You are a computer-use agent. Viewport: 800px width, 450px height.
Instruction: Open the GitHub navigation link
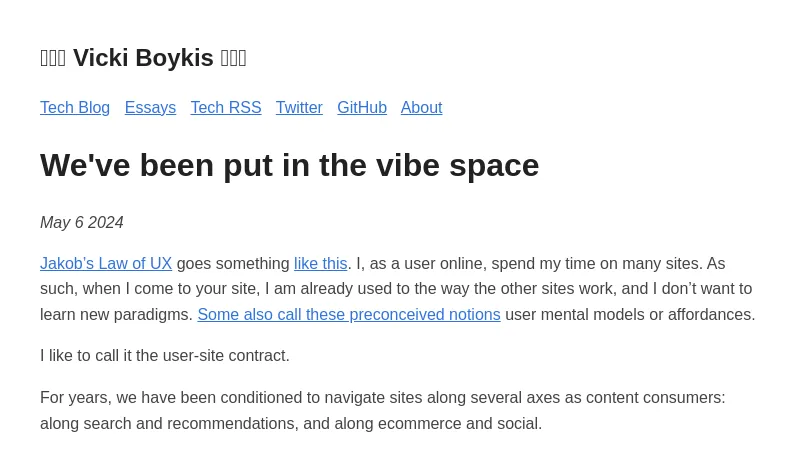[362, 108]
